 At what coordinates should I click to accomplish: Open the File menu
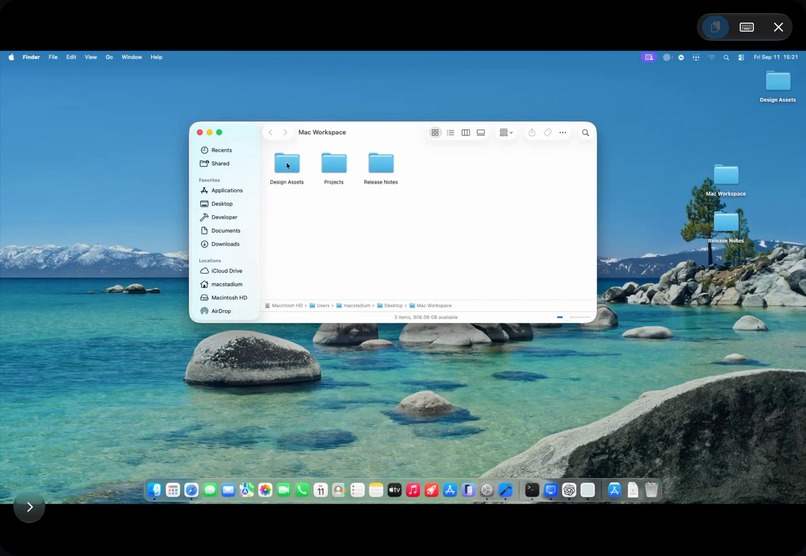point(53,57)
